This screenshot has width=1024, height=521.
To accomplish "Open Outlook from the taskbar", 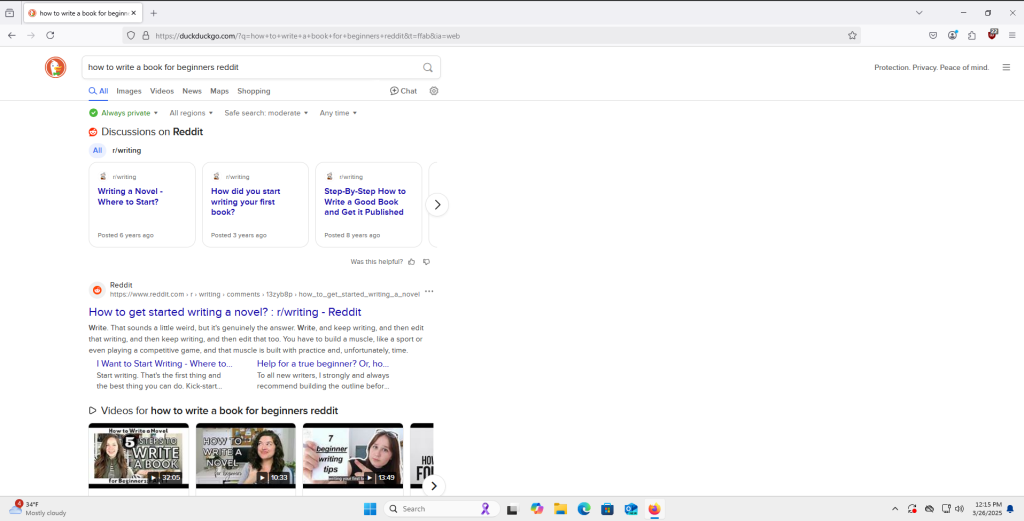I will (631, 509).
